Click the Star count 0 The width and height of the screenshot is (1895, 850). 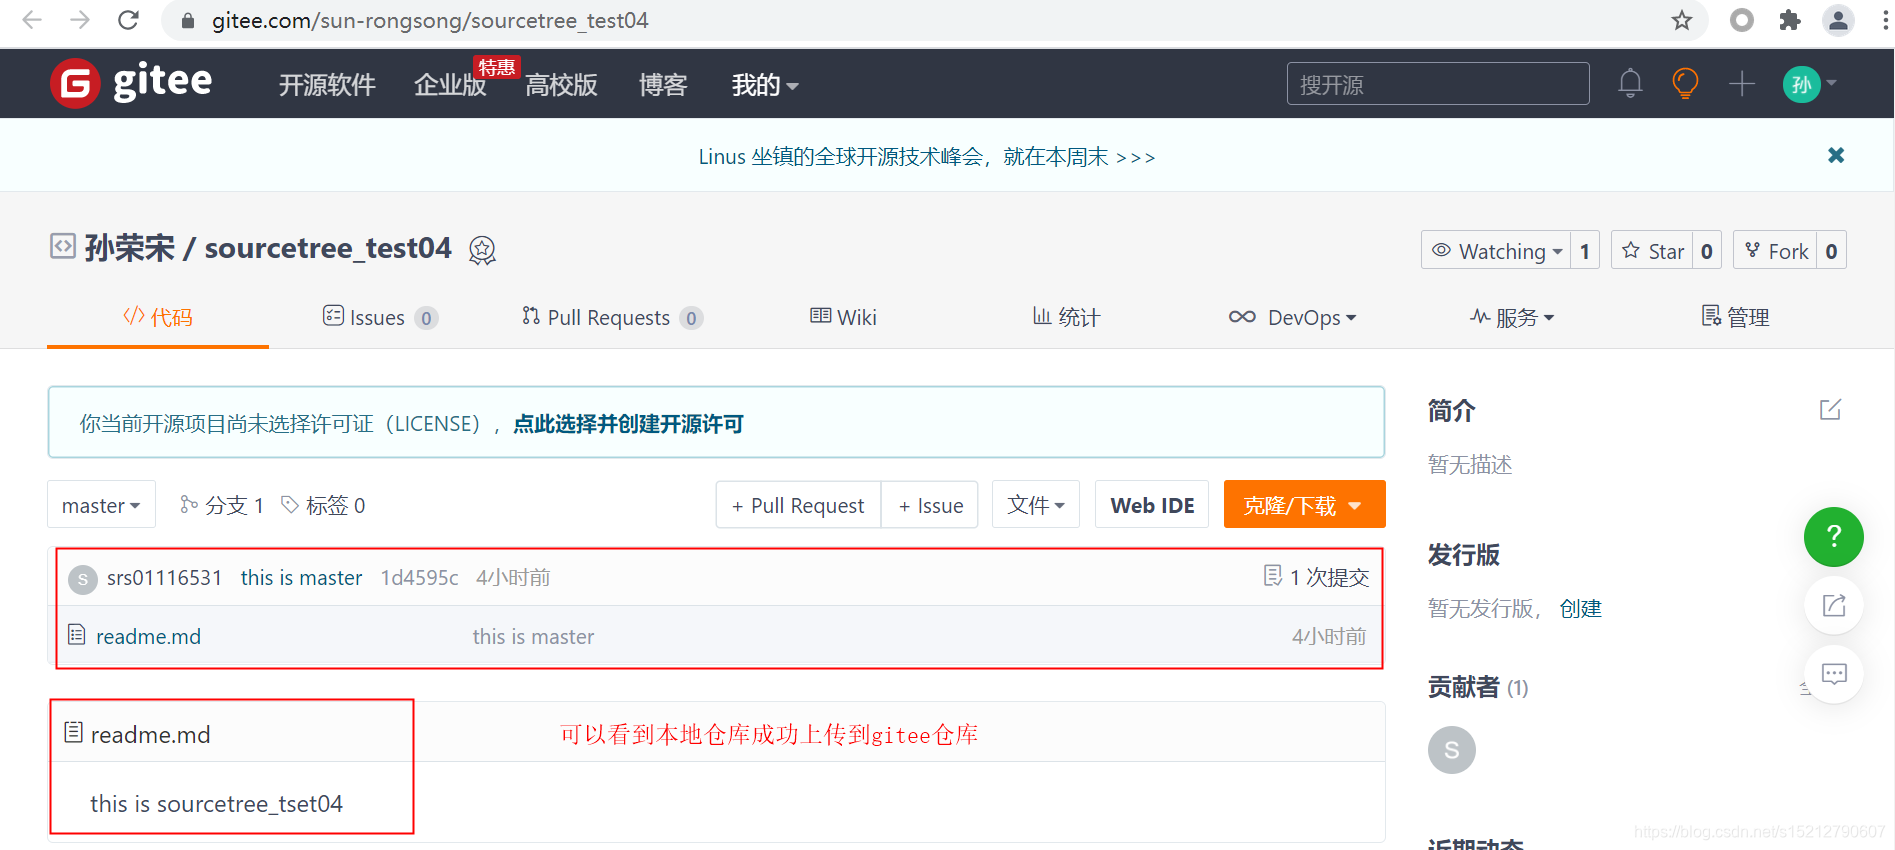coord(1707,250)
